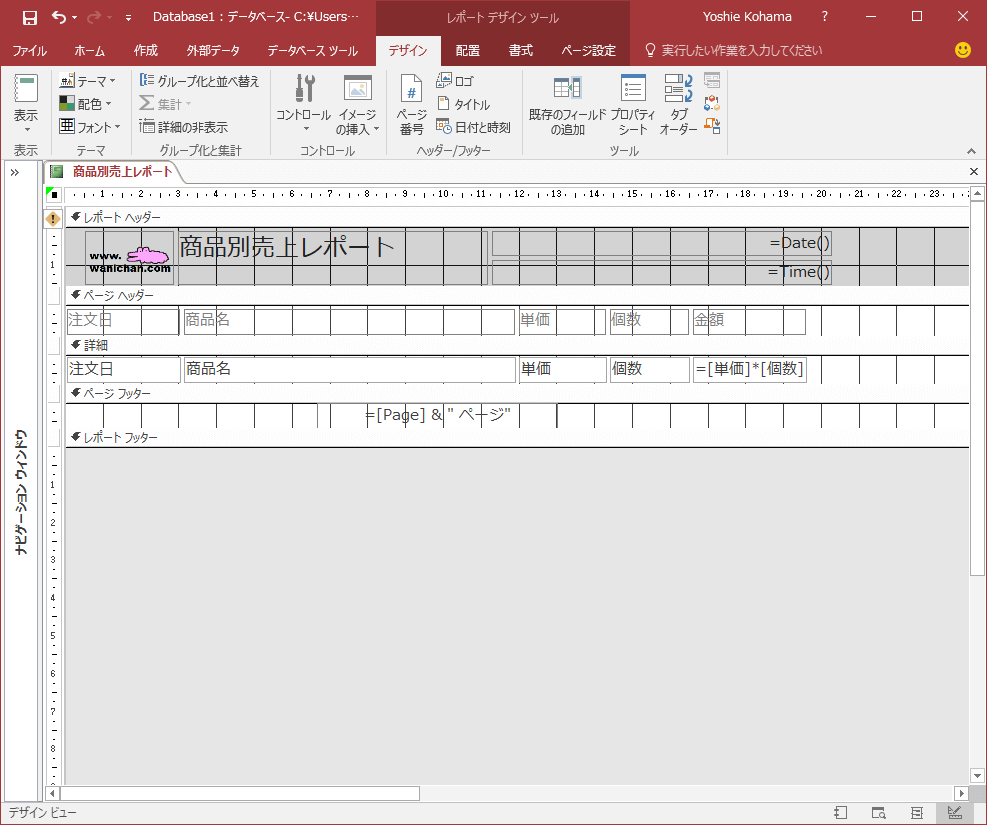Click the Undo arrow icon
This screenshot has width=987, height=825.
(x=59, y=17)
